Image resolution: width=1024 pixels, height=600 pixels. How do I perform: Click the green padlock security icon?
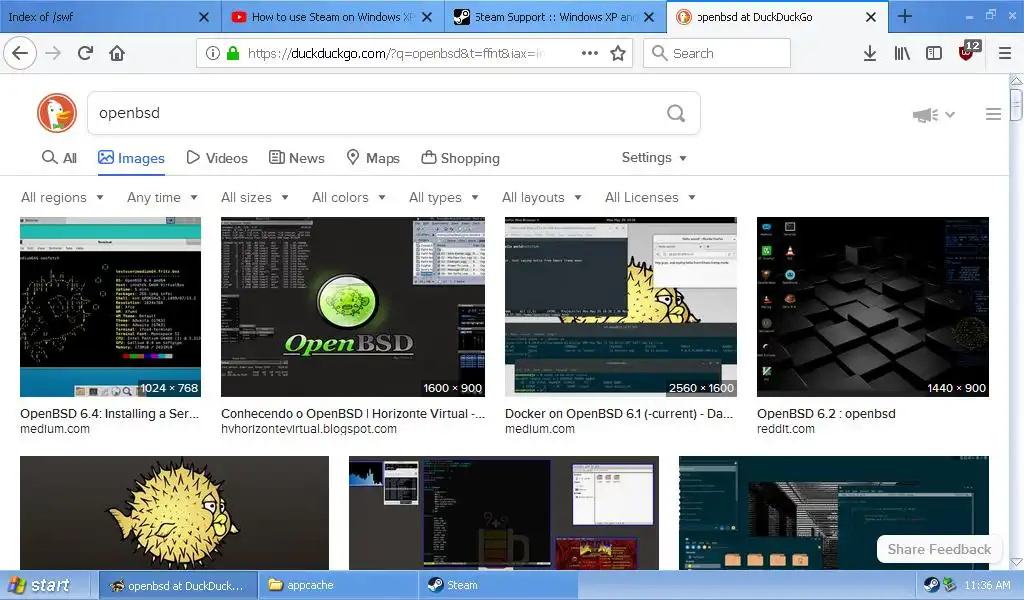pyautogui.click(x=232, y=53)
